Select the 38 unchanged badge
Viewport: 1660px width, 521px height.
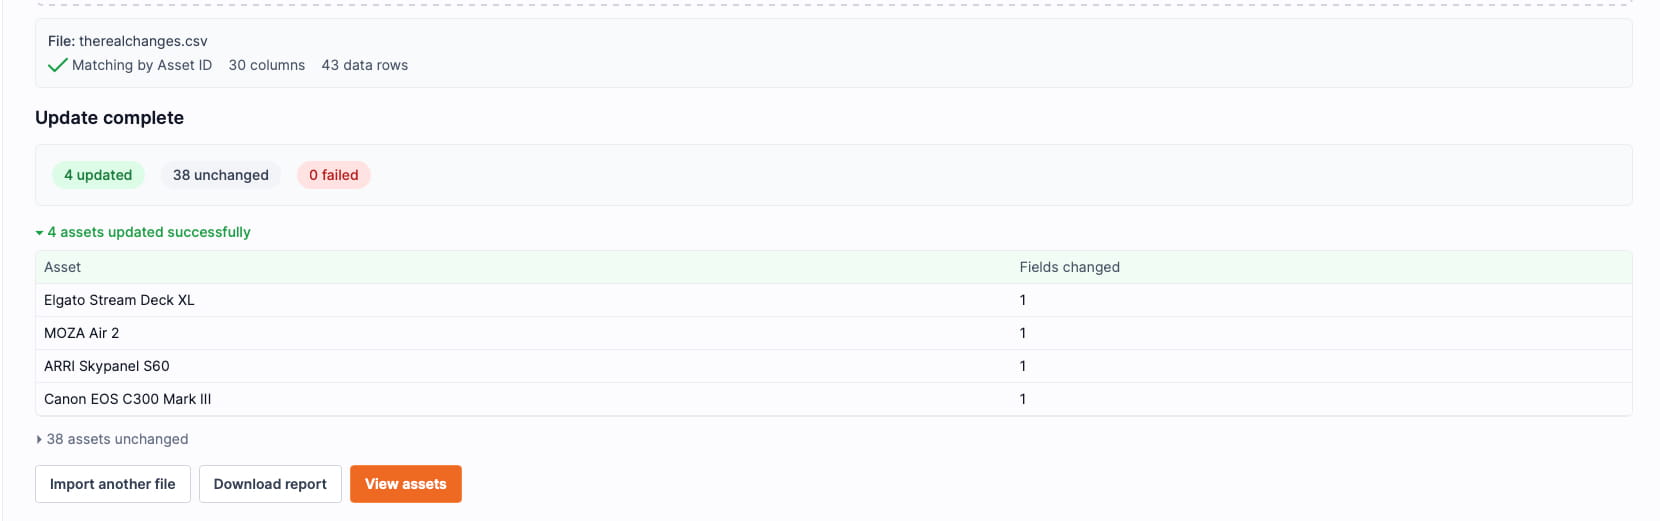(221, 175)
